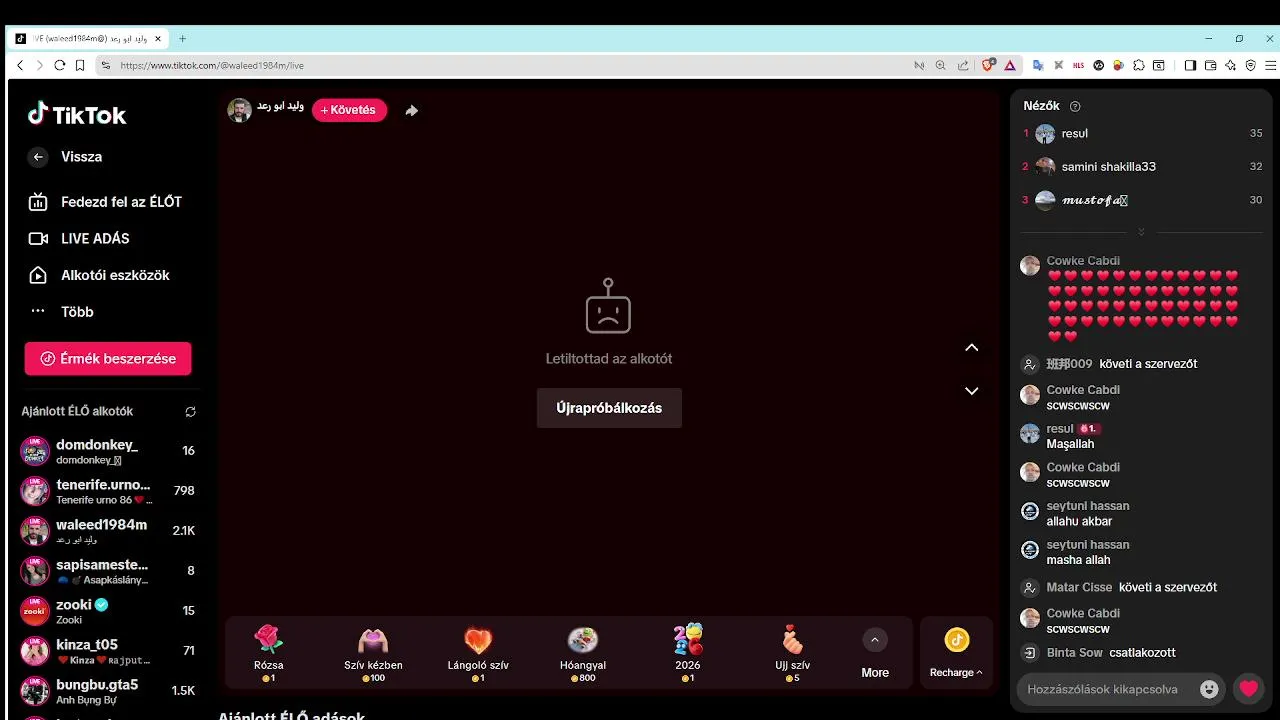Open Fedezd fel az ÉLŐT
The height and width of the screenshot is (720, 1280).
coord(108,202)
